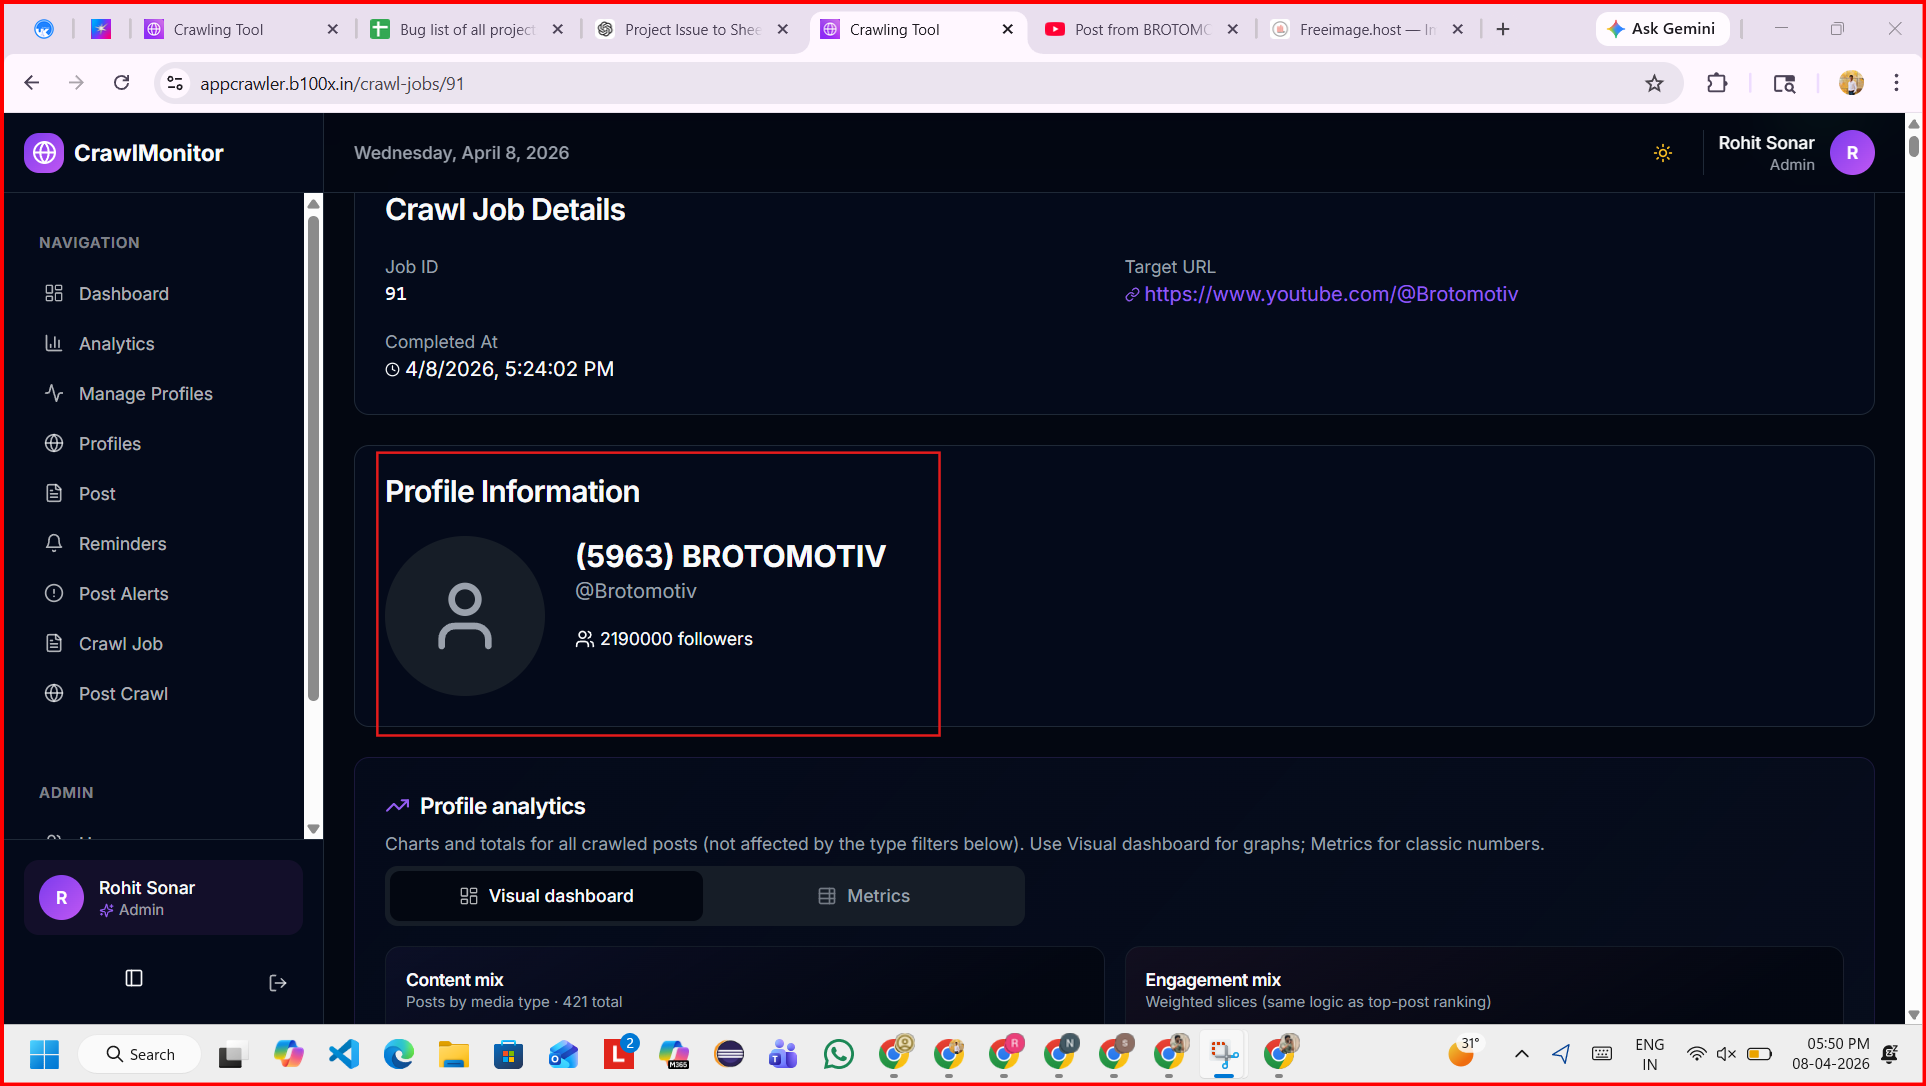Image resolution: width=1926 pixels, height=1086 pixels.
Task: Click the logout icon in sidebar footer
Action: pyautogui.click(x=278, y=983)
